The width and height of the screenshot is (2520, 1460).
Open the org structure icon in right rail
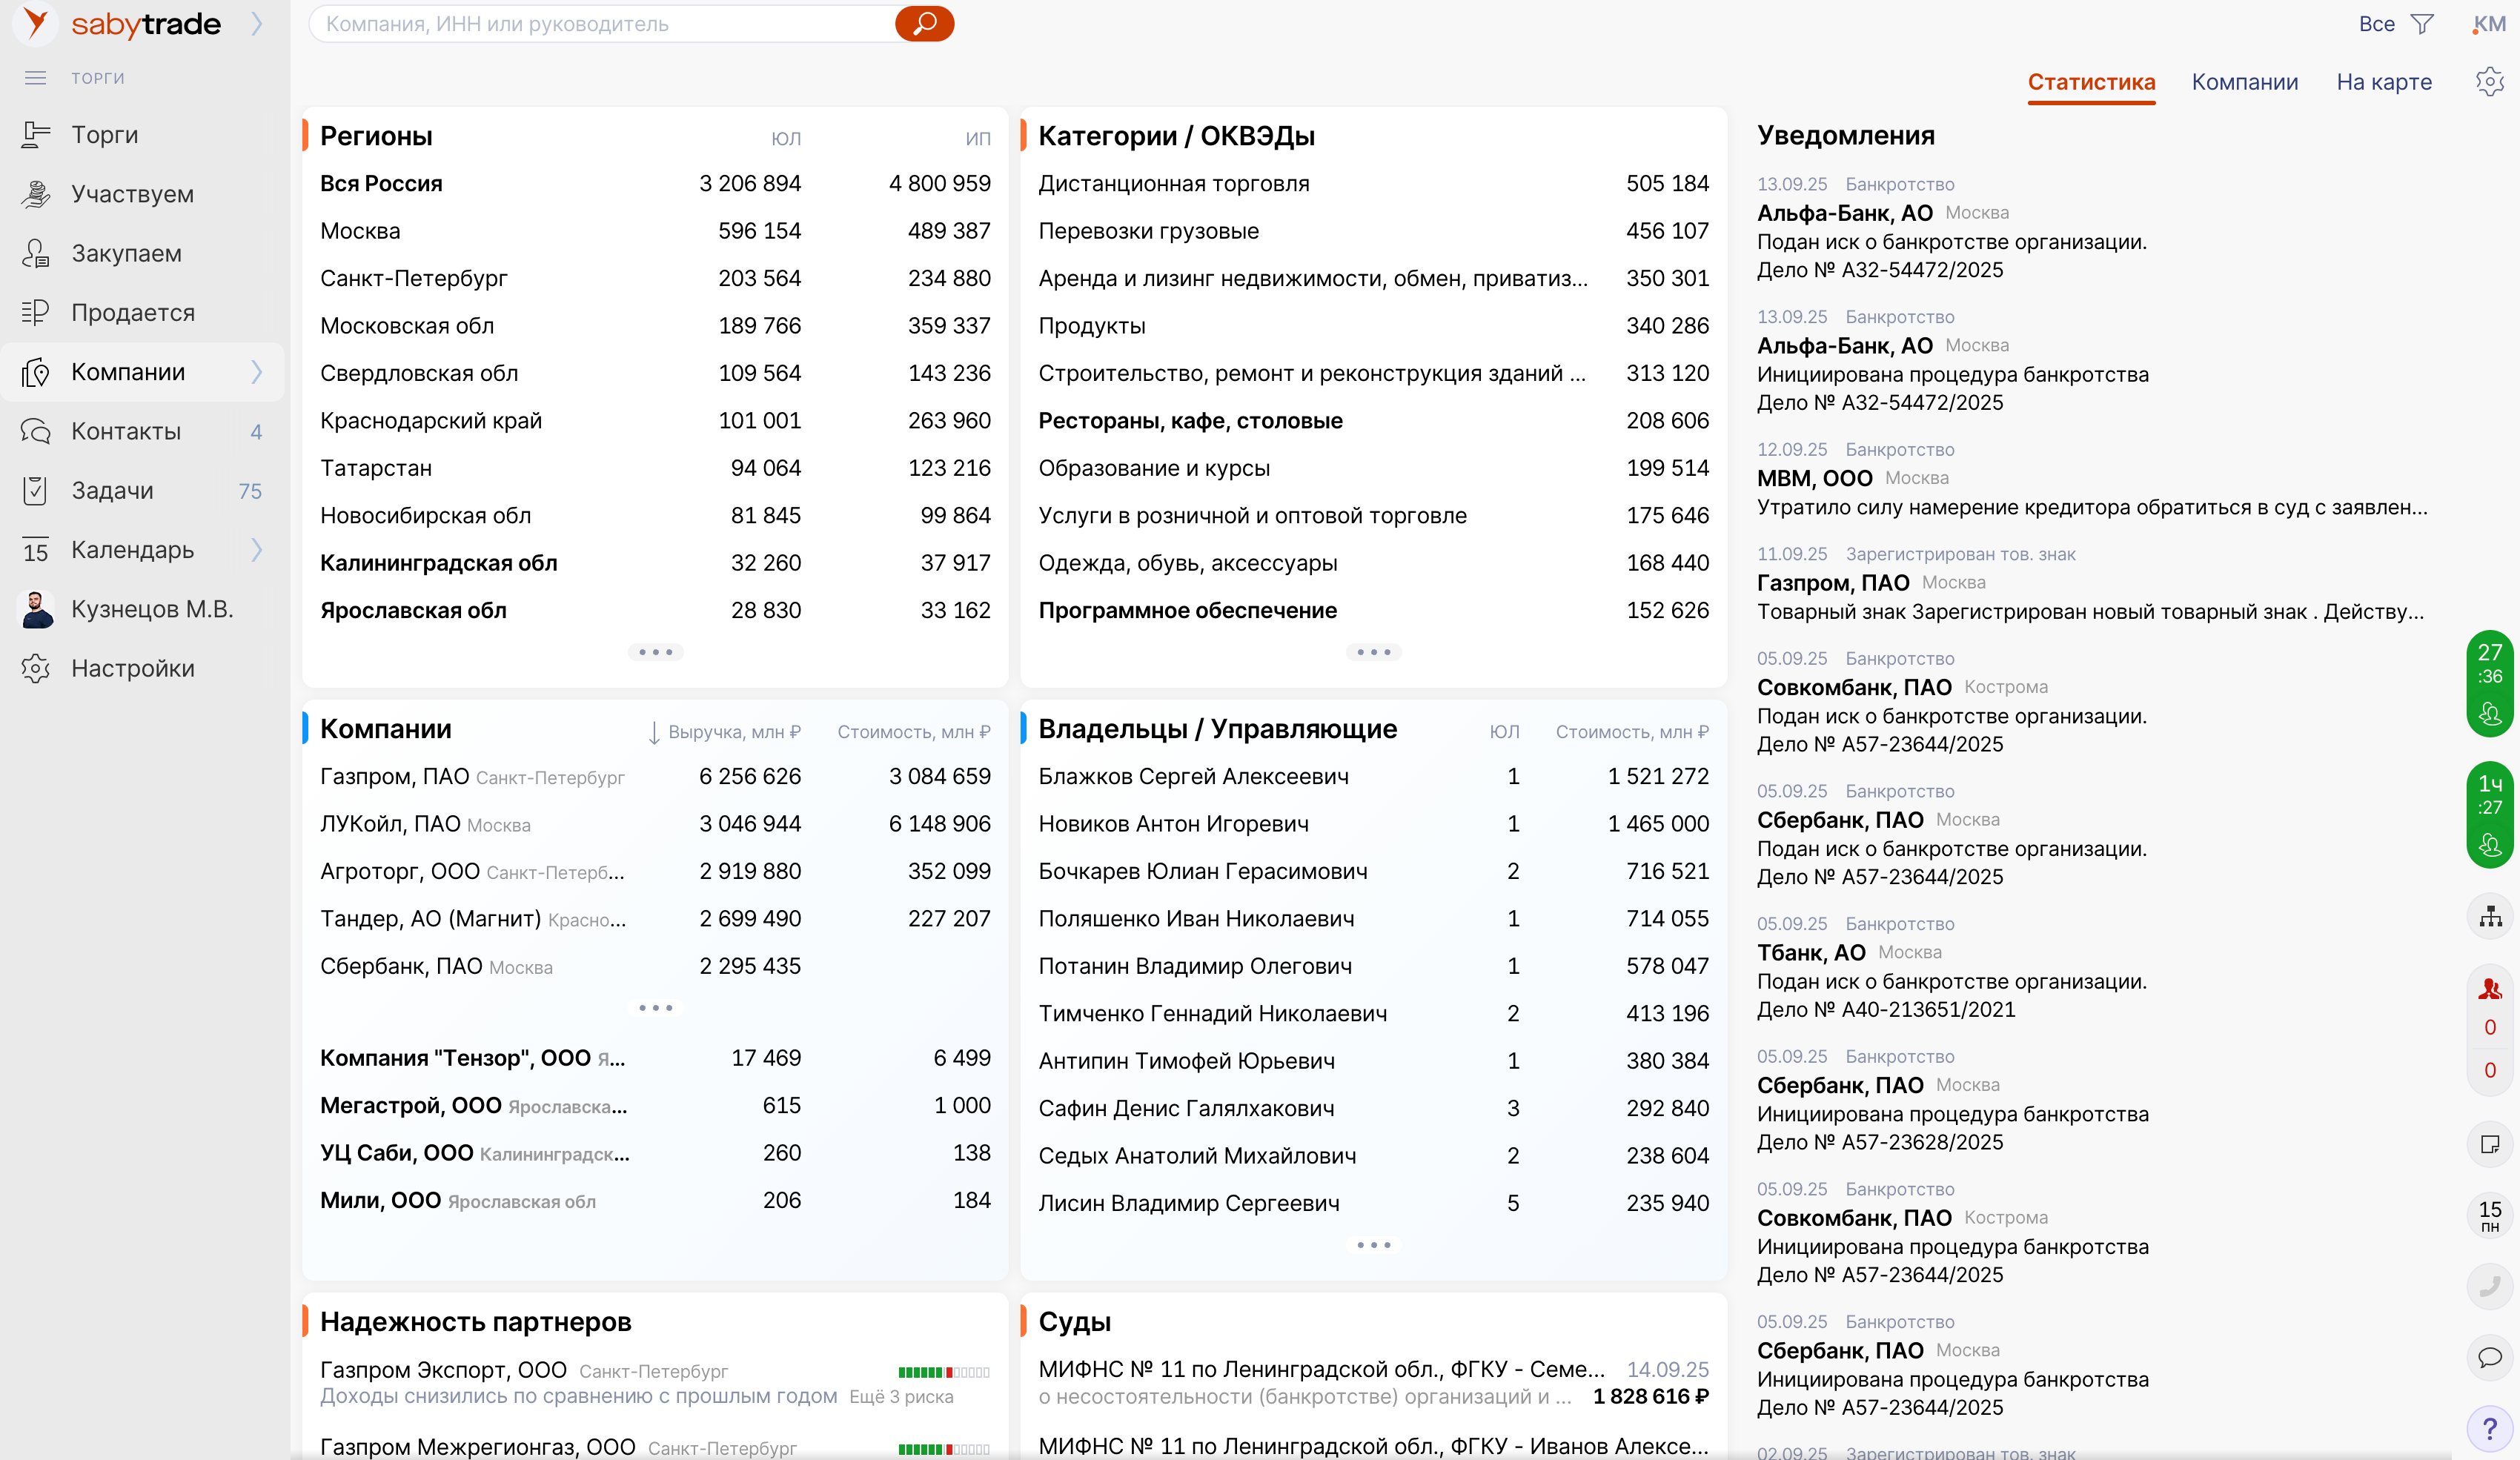coord(2489,916)
